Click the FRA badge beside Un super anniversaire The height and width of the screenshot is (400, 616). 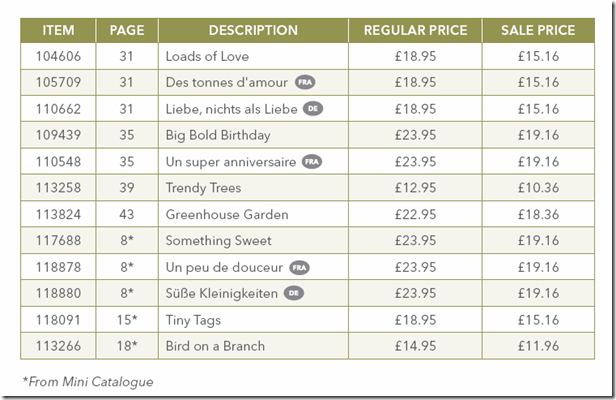pos(311,161)
